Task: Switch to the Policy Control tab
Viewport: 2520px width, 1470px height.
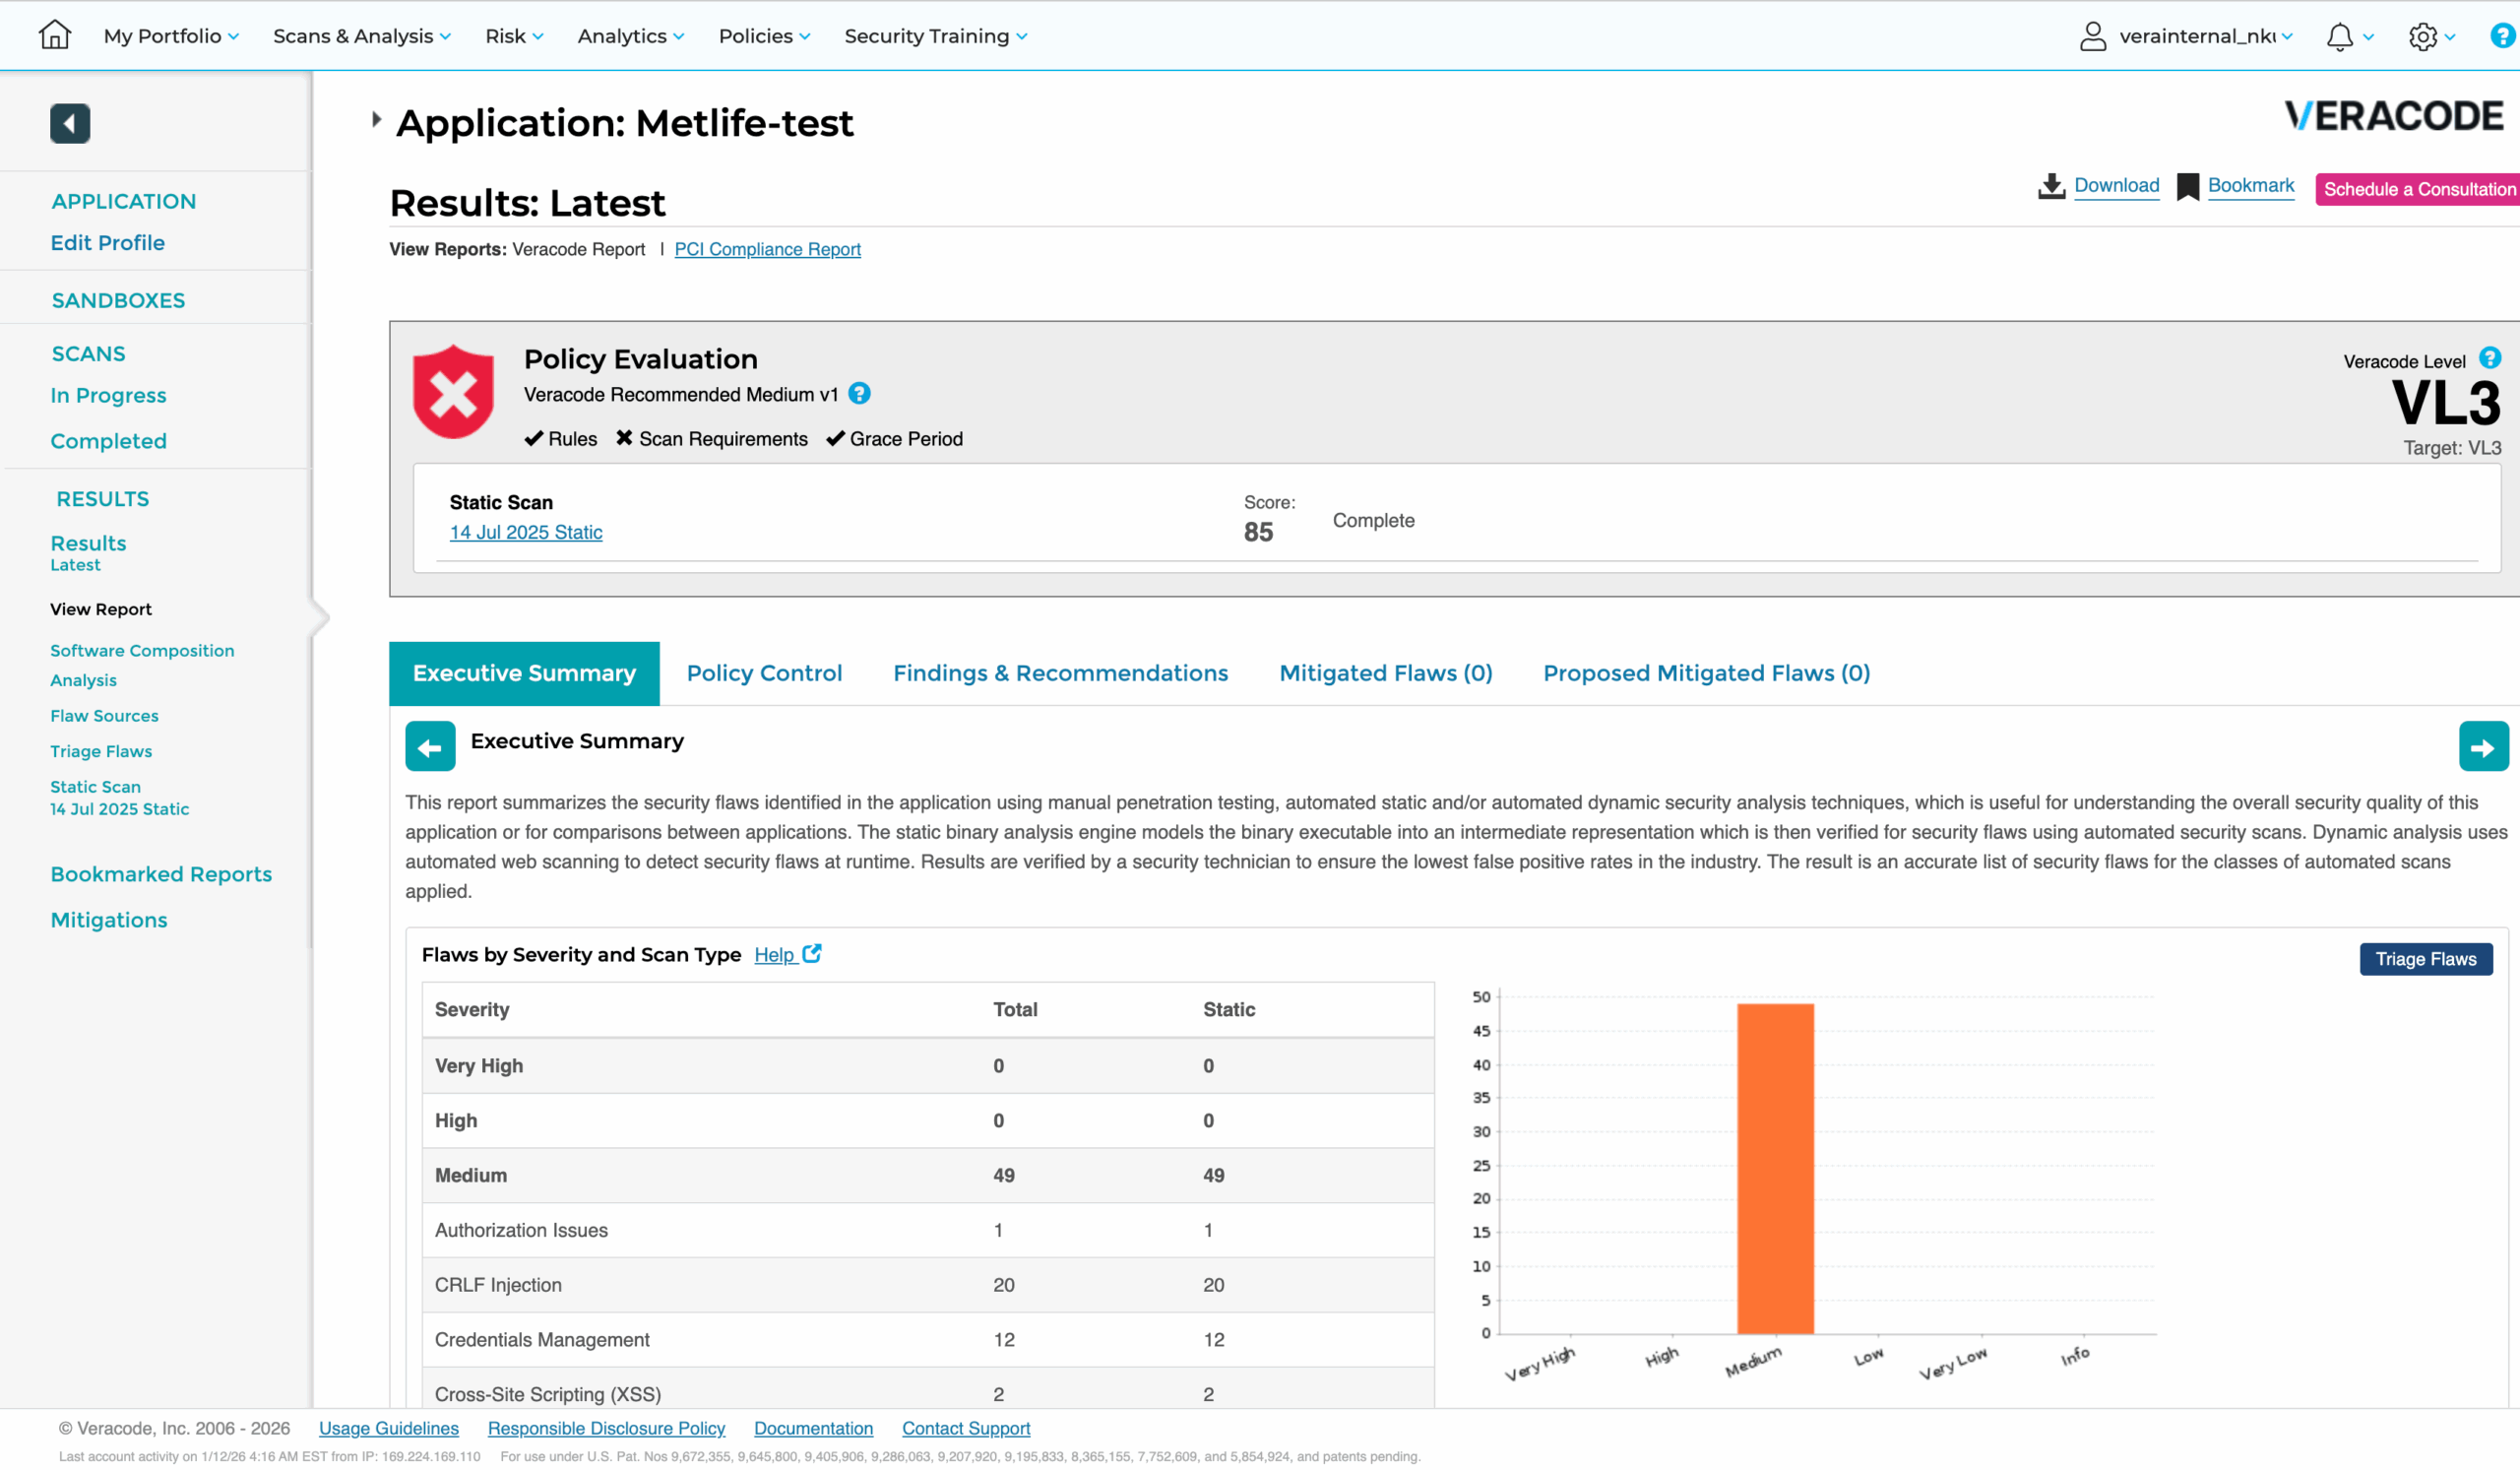Action: [764, 673]
